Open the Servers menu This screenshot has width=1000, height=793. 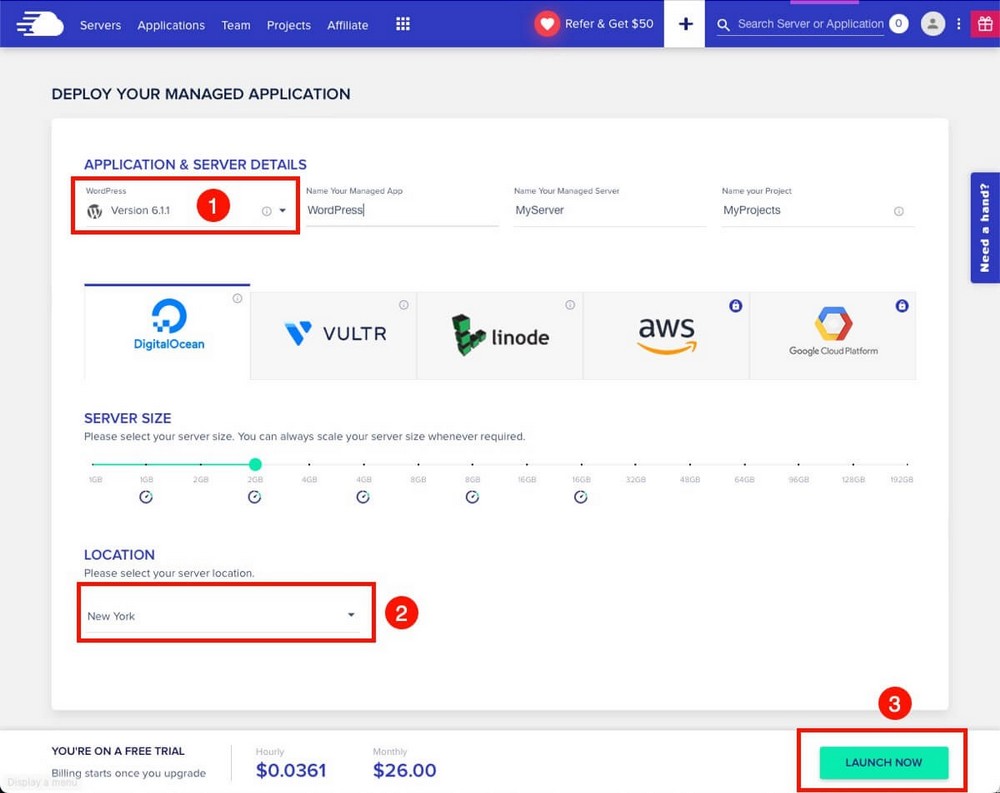100,25
